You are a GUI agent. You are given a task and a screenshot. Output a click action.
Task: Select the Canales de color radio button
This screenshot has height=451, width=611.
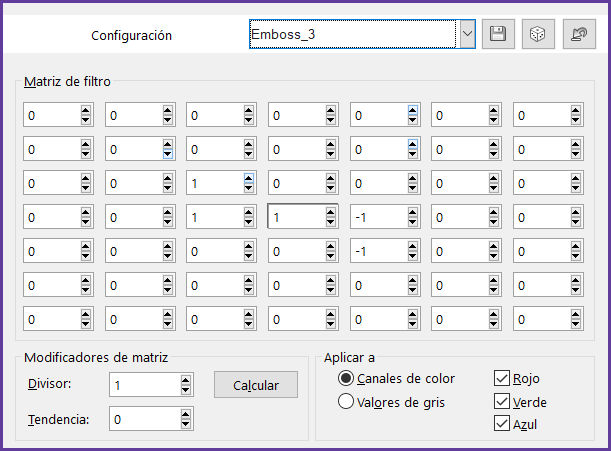(346, 378)
